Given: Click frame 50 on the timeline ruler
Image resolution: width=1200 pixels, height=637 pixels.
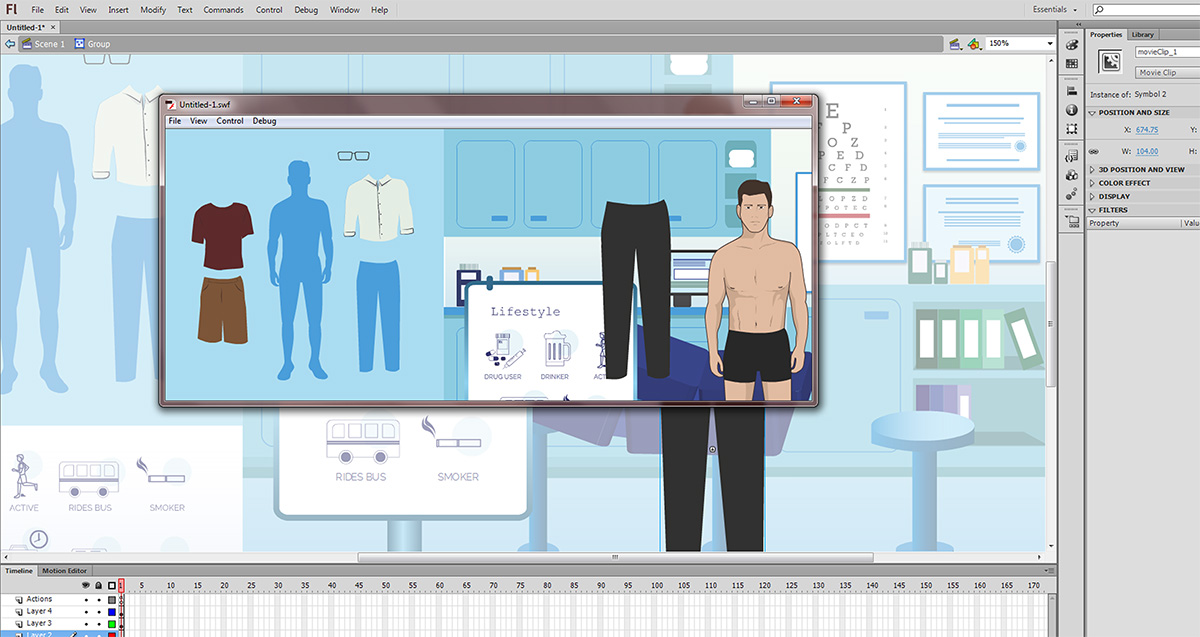Looking at the screenshot, I should click(x=386, y=585).
